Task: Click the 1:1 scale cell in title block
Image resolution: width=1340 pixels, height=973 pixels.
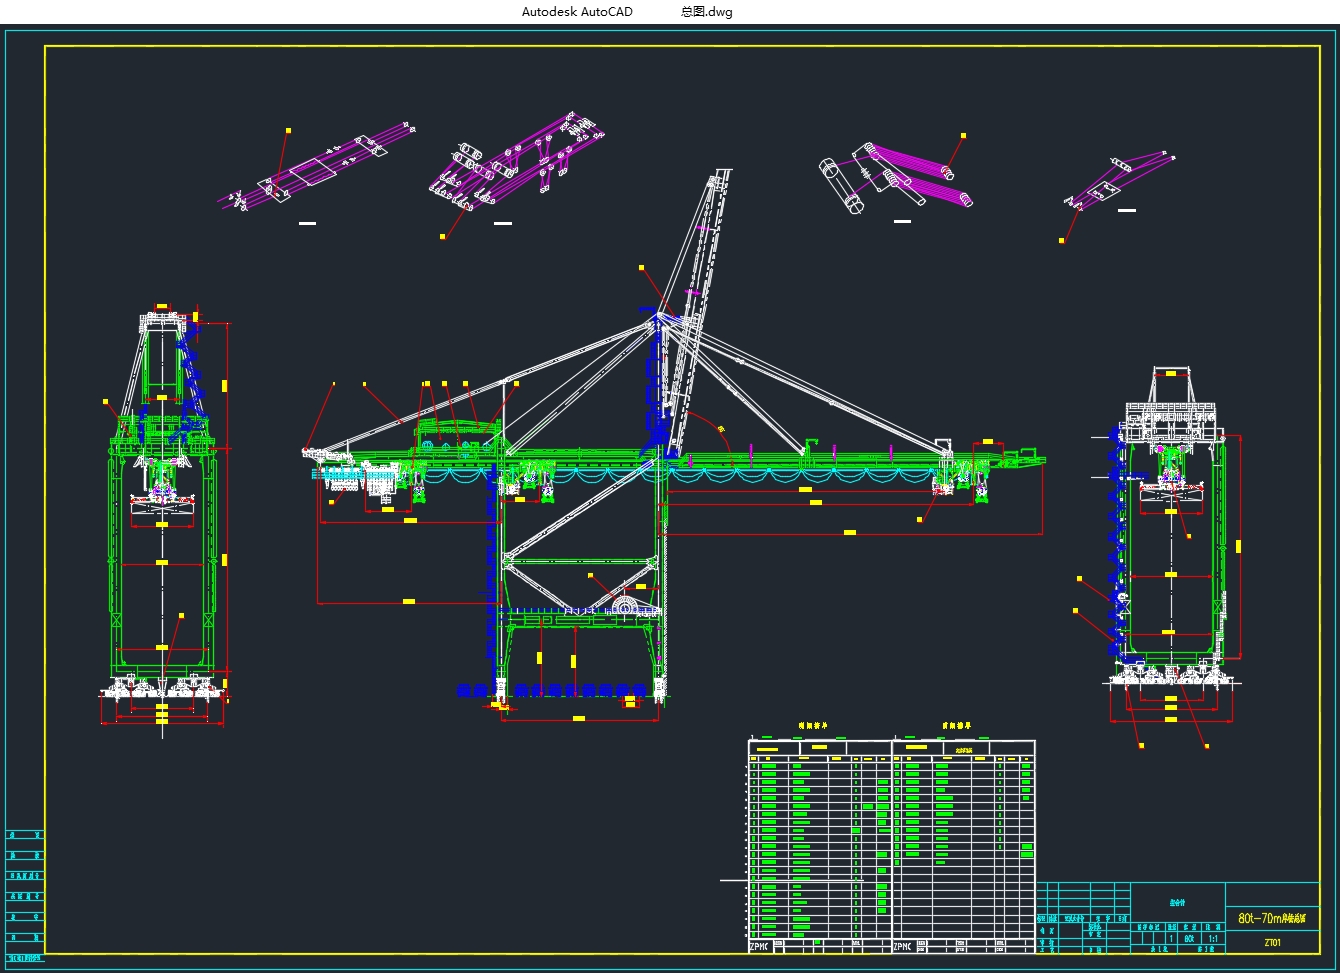Action: [1212, 939]
